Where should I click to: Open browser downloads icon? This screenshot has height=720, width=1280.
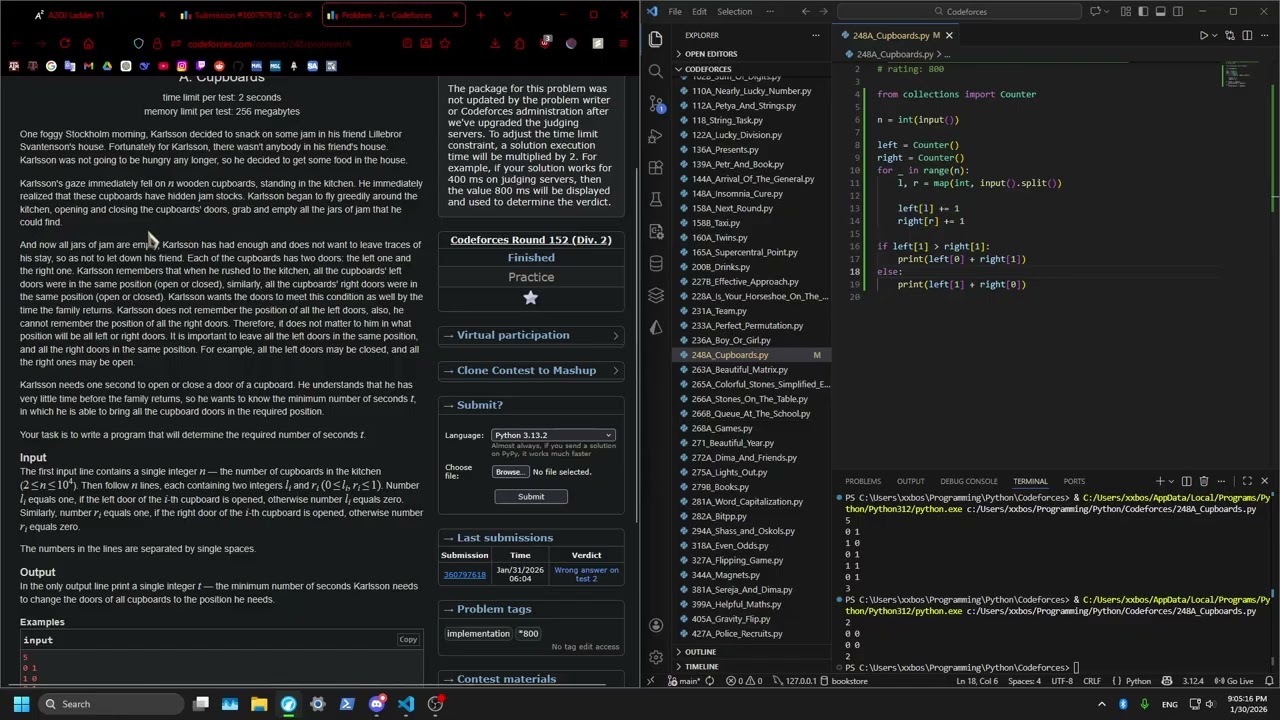[x=495, y=44]
